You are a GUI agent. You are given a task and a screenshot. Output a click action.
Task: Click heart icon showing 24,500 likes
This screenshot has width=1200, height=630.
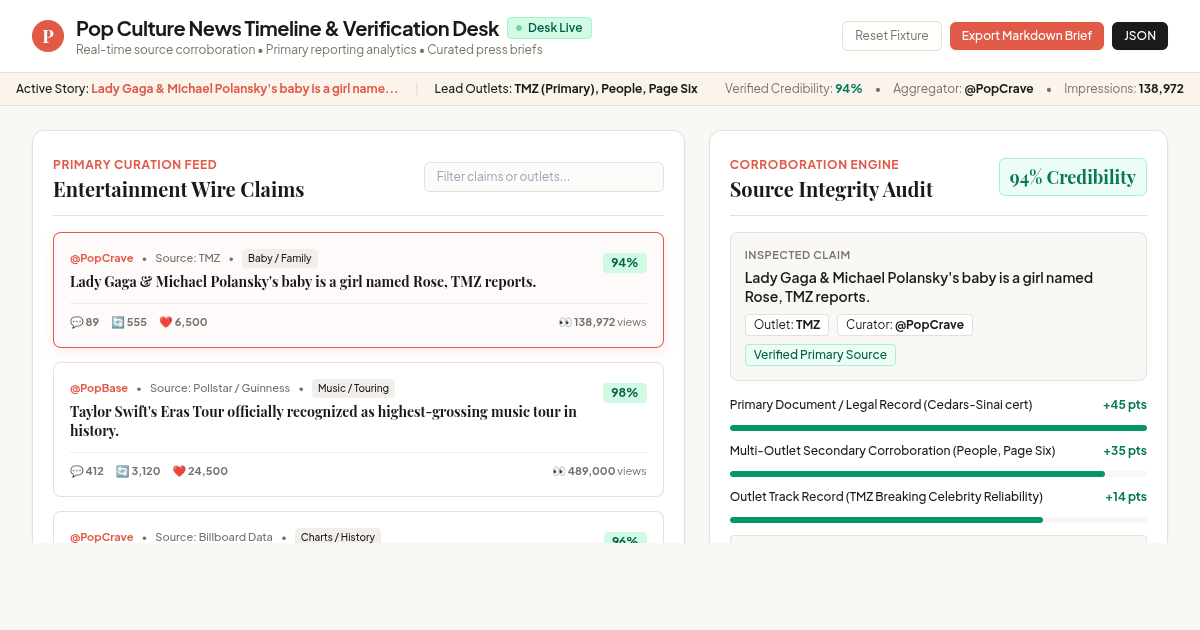[179, 471]
